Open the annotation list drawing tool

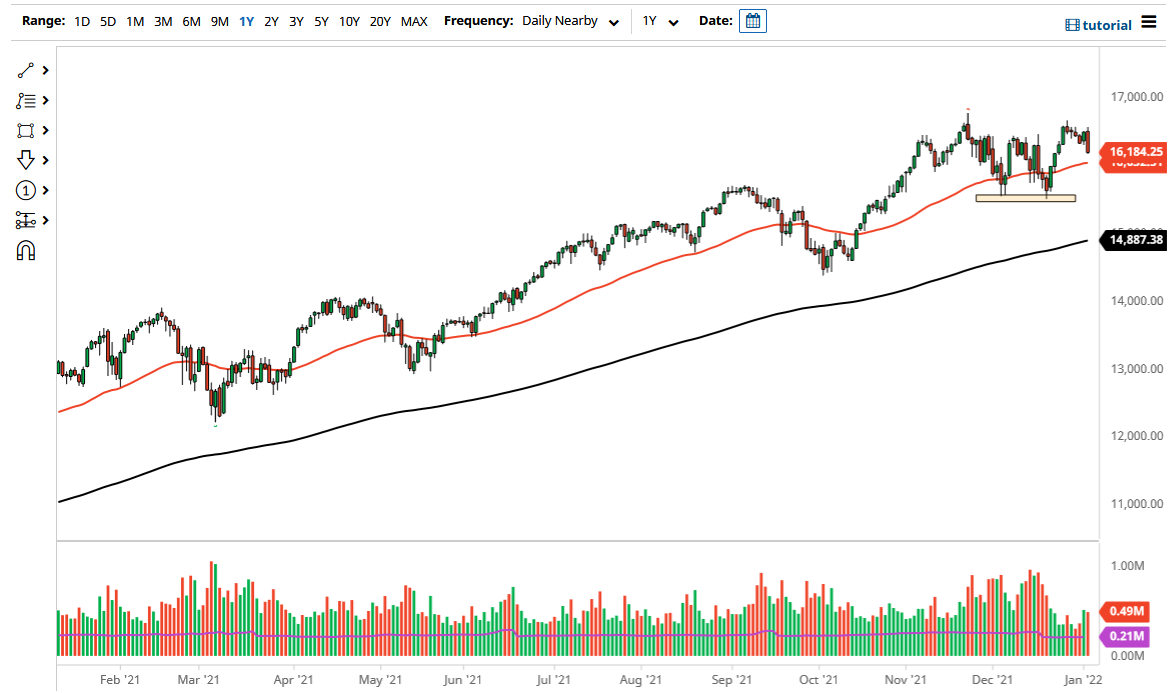(27, 100)
